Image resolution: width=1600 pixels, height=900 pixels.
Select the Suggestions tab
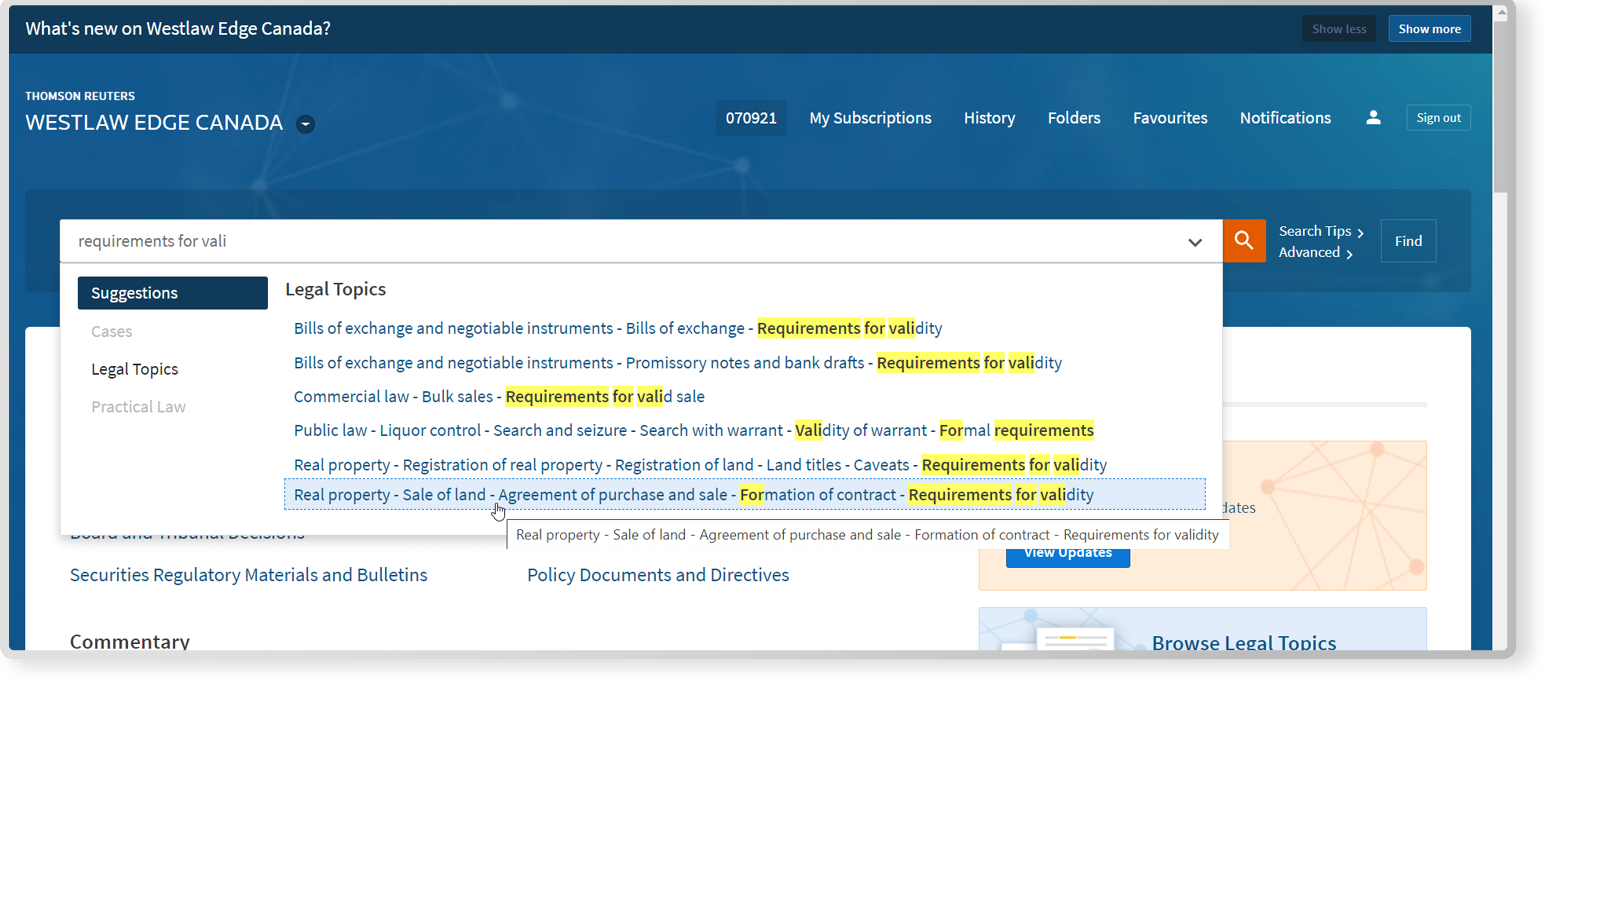coord(173,293)
